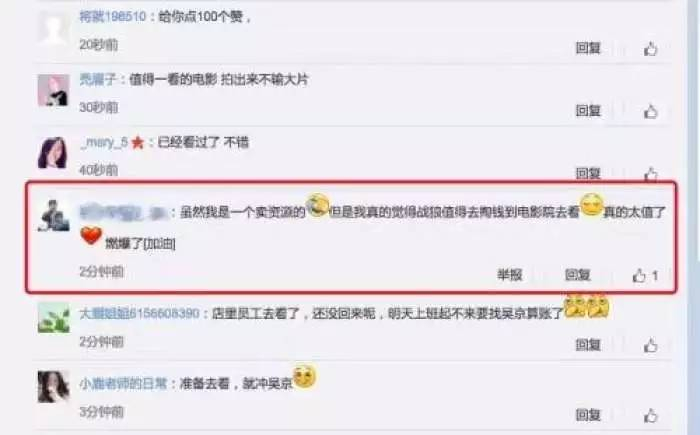This screenshot has width=700, height=435.
Task: Open _mary_5's avatar picture
Action: click(54, 153)
